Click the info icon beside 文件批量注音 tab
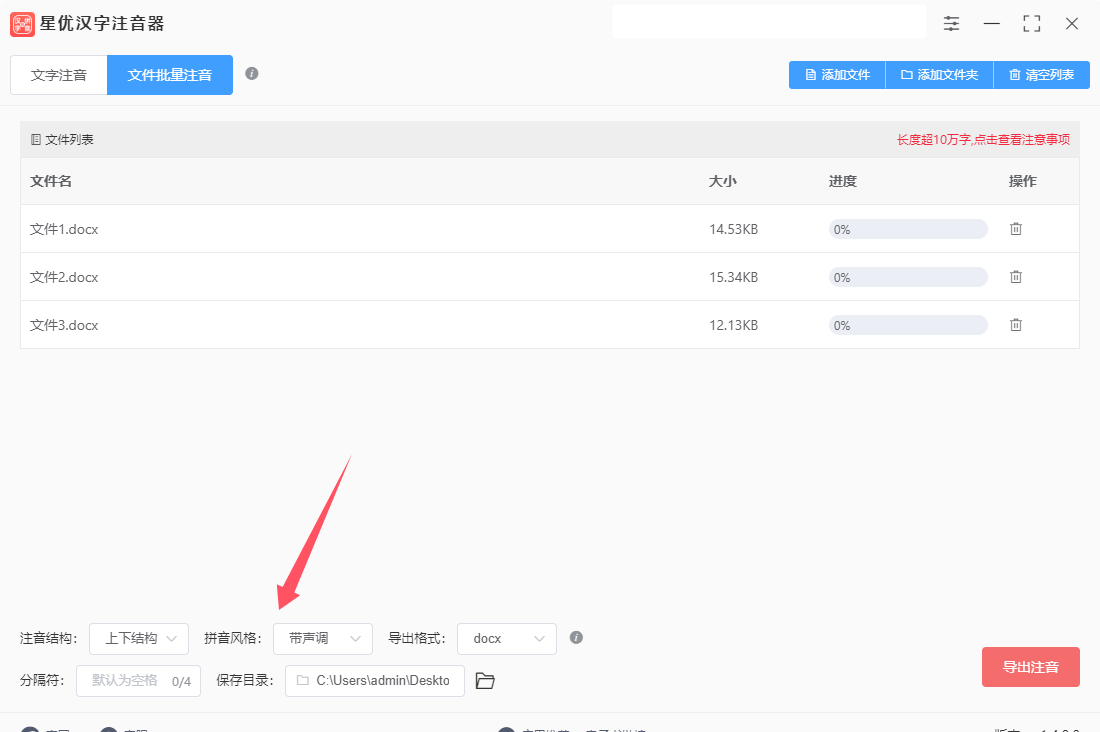 254,74
